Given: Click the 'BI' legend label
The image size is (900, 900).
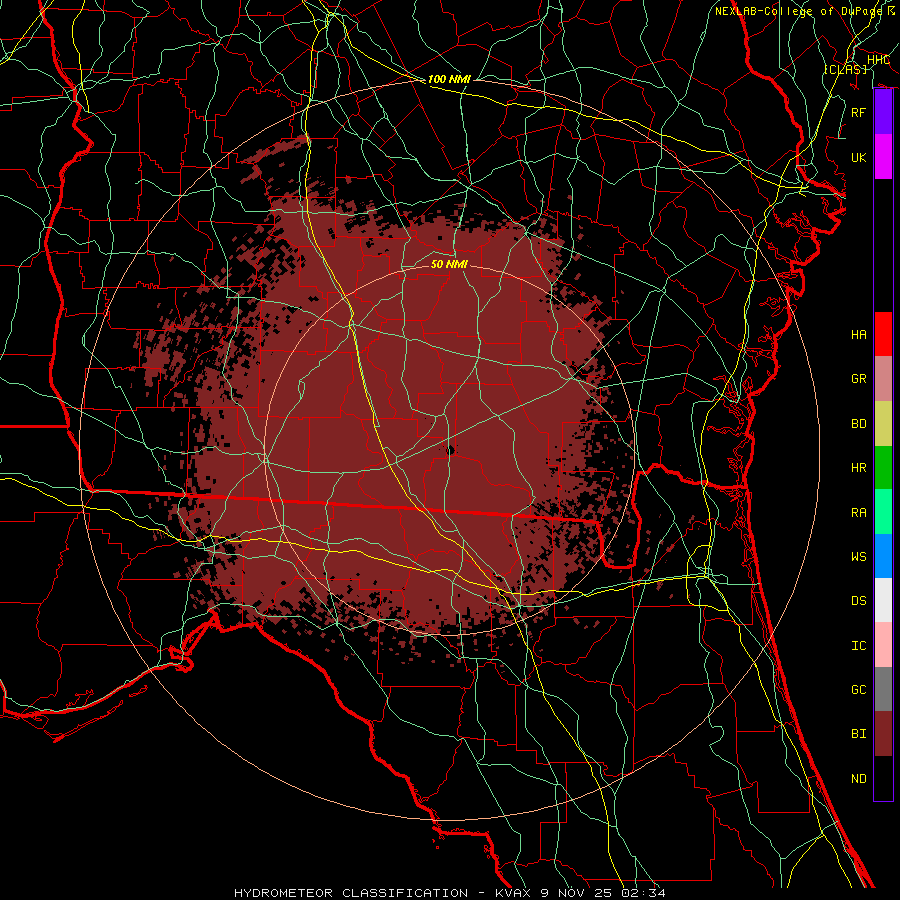Looking at the screenshot, I should (858, 734).
